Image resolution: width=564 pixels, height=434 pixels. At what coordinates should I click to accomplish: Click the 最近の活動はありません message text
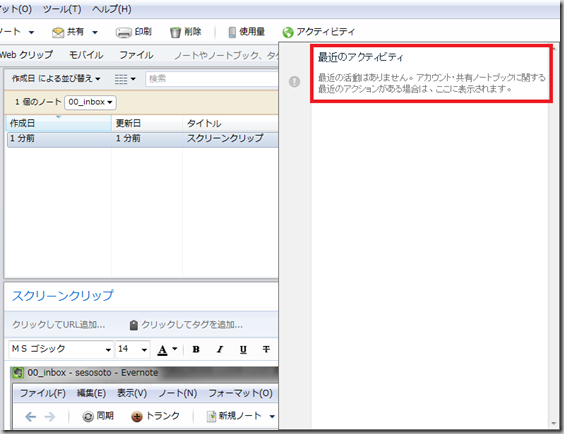[432, 83]
